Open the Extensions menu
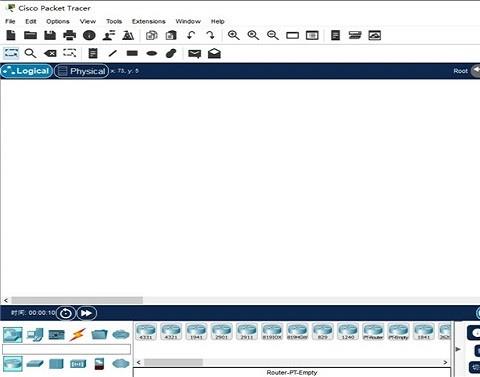Viewport: 480px width, 377px height. click(x=149, y=21)
